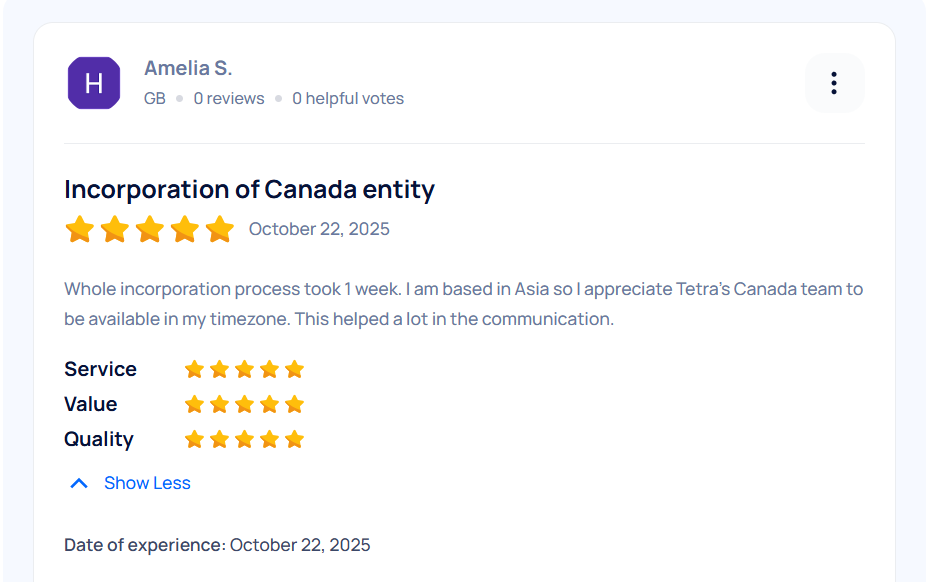Screen dimensions: 932x582
Task: Open the three-dot options menu
Action: pyautogui.click(x=834, y=83)
